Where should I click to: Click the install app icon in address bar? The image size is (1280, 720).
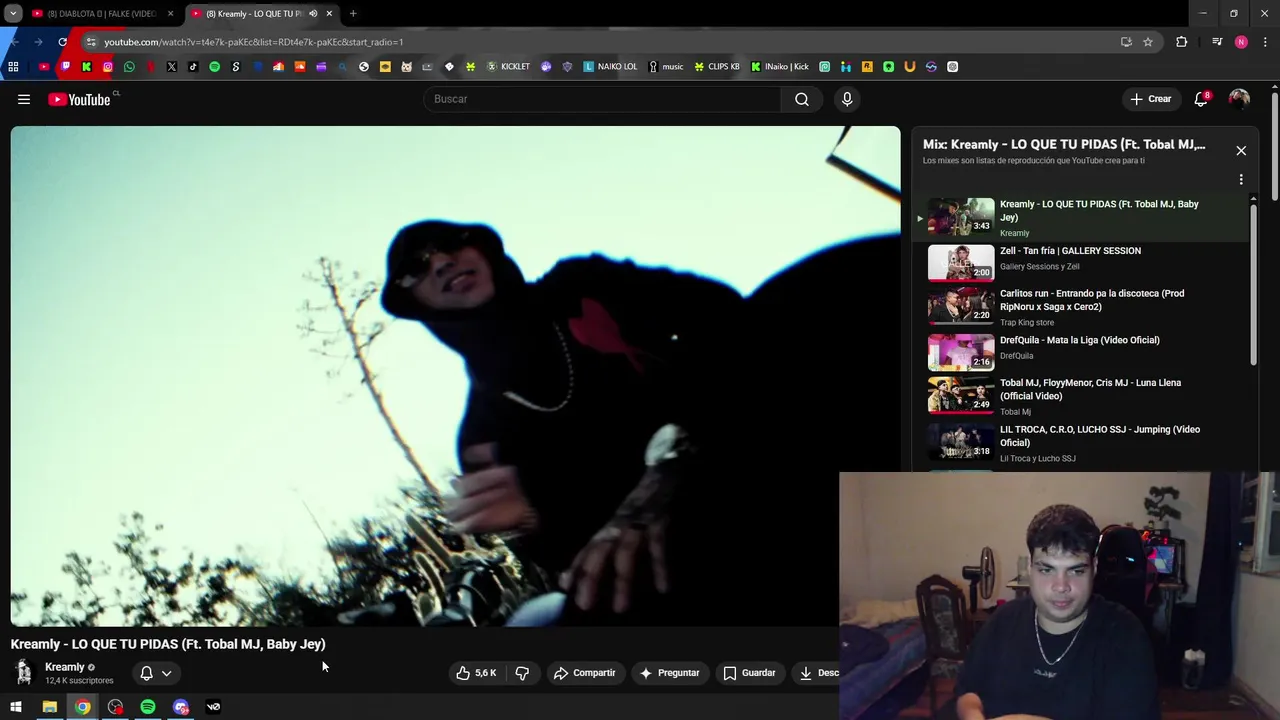click(1126, 42)
